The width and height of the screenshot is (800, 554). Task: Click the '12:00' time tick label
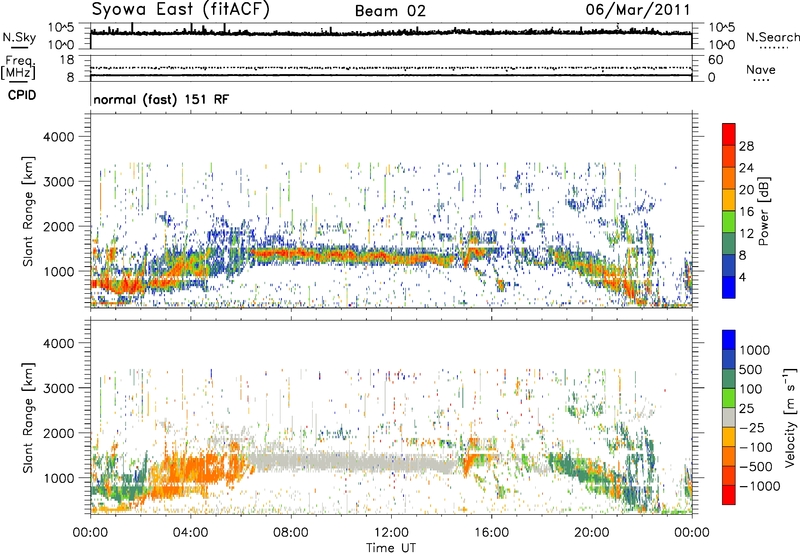[391, 533]
